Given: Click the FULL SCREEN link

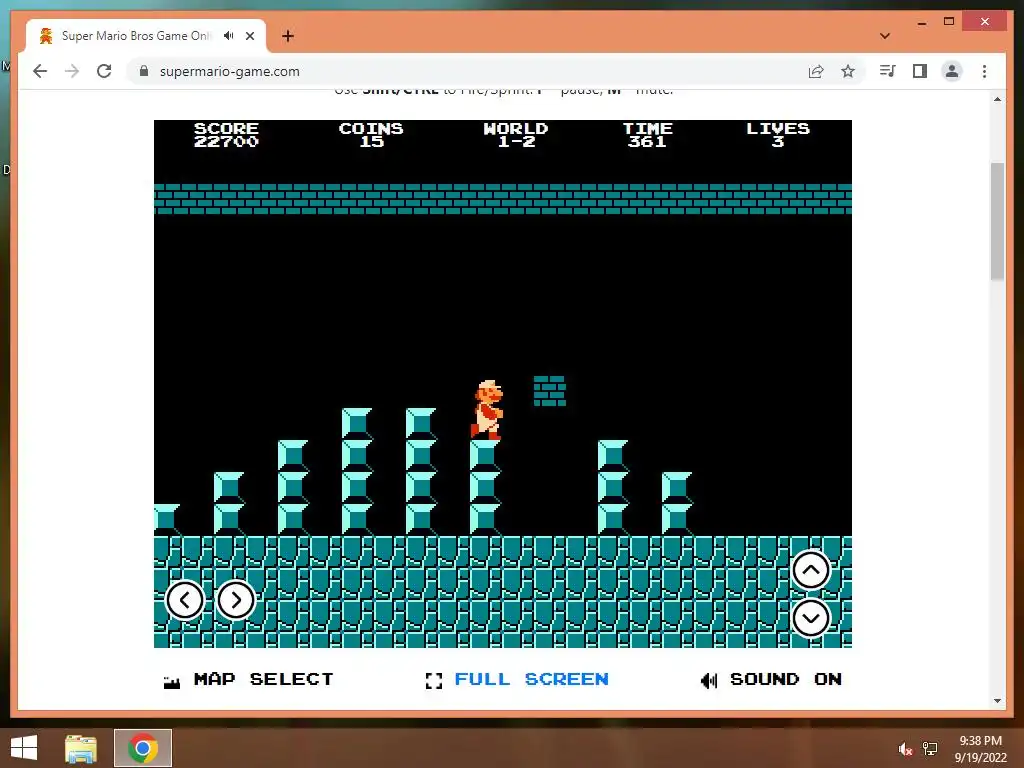Looking at the screenshot, I should tap(532, 679).
